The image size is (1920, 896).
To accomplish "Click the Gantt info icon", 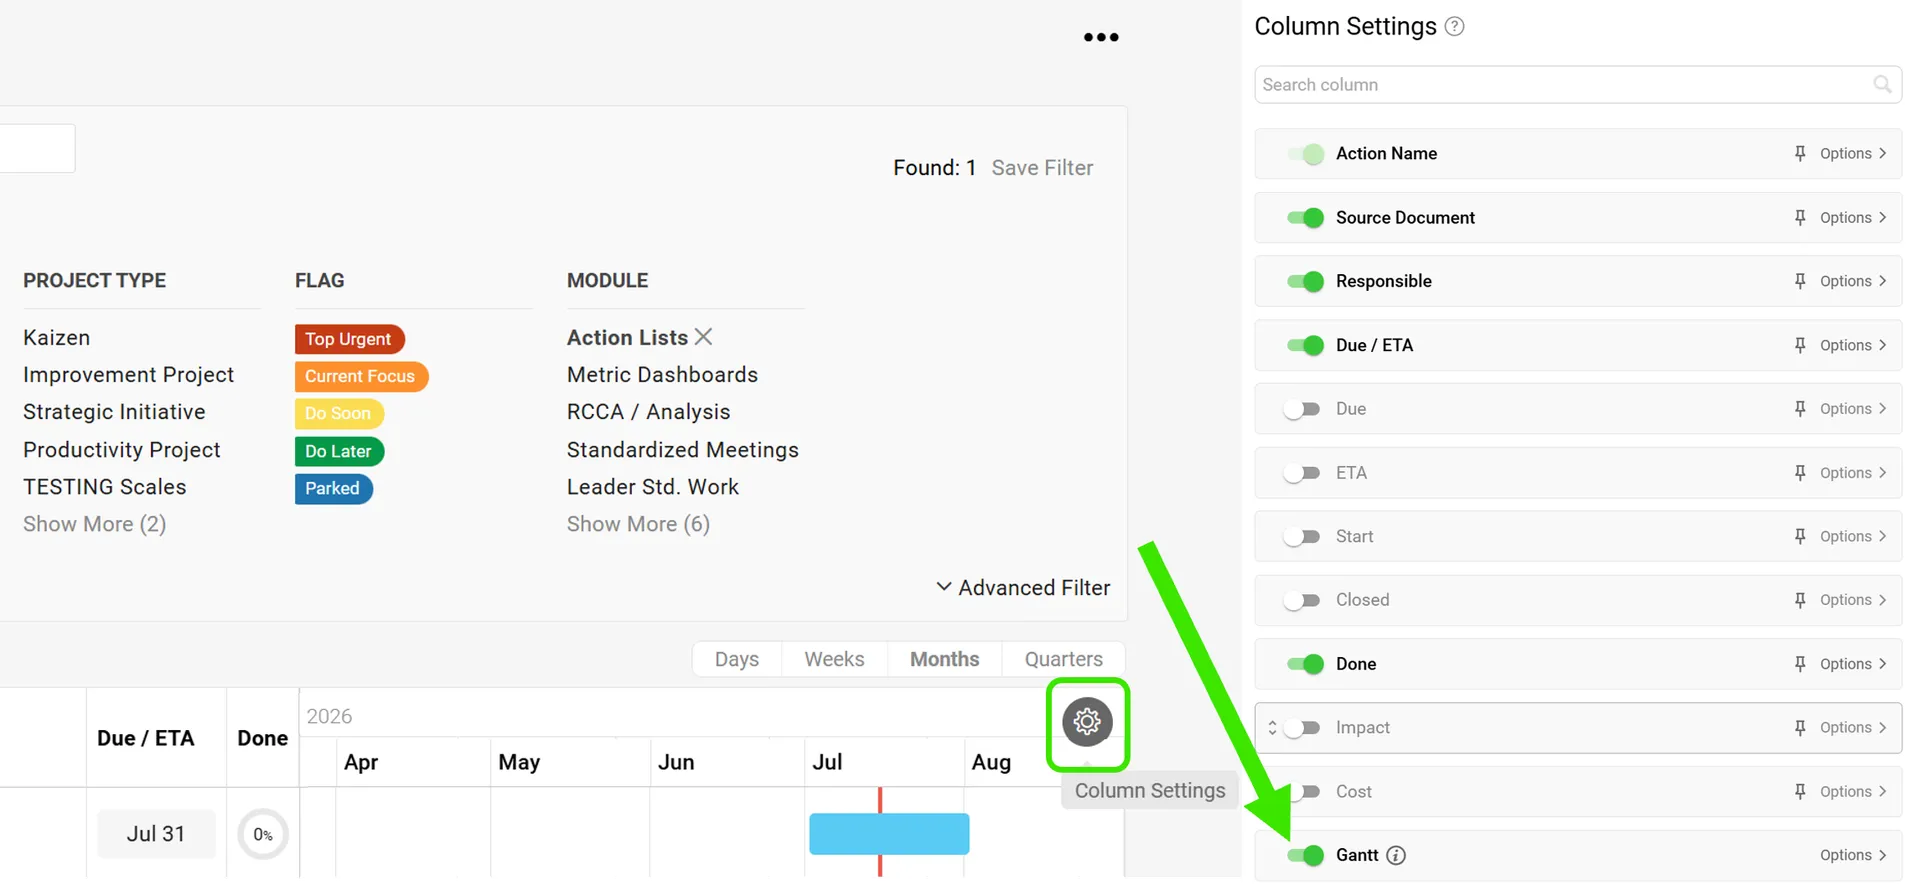I will tap(1396, 855).
